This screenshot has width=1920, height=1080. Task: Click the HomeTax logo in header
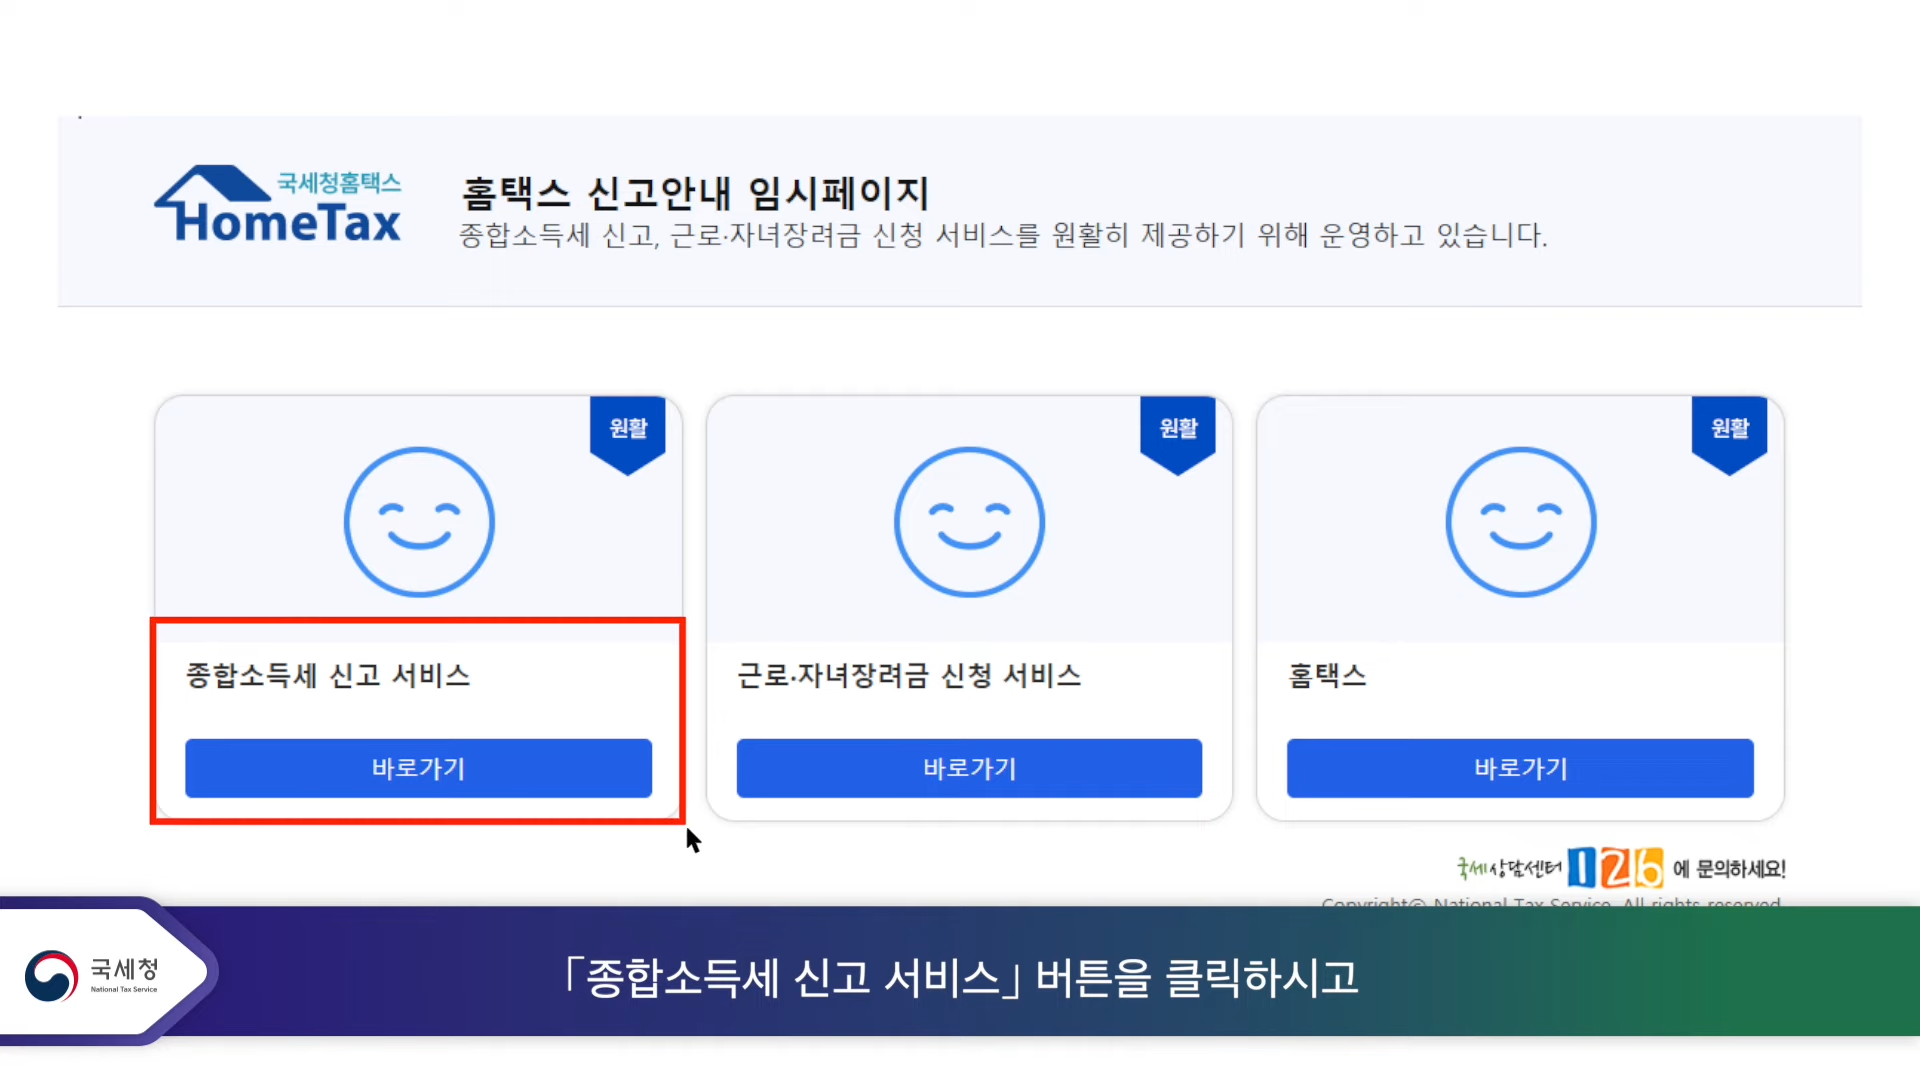(x=278, y=206)
